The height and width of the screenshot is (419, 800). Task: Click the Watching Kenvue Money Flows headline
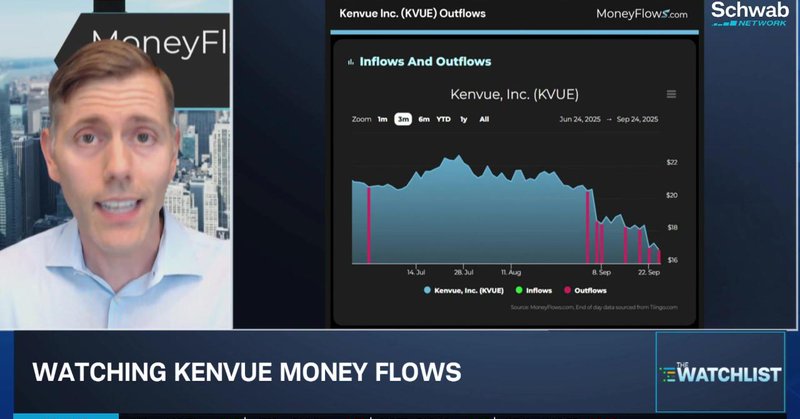pos(247,372)
